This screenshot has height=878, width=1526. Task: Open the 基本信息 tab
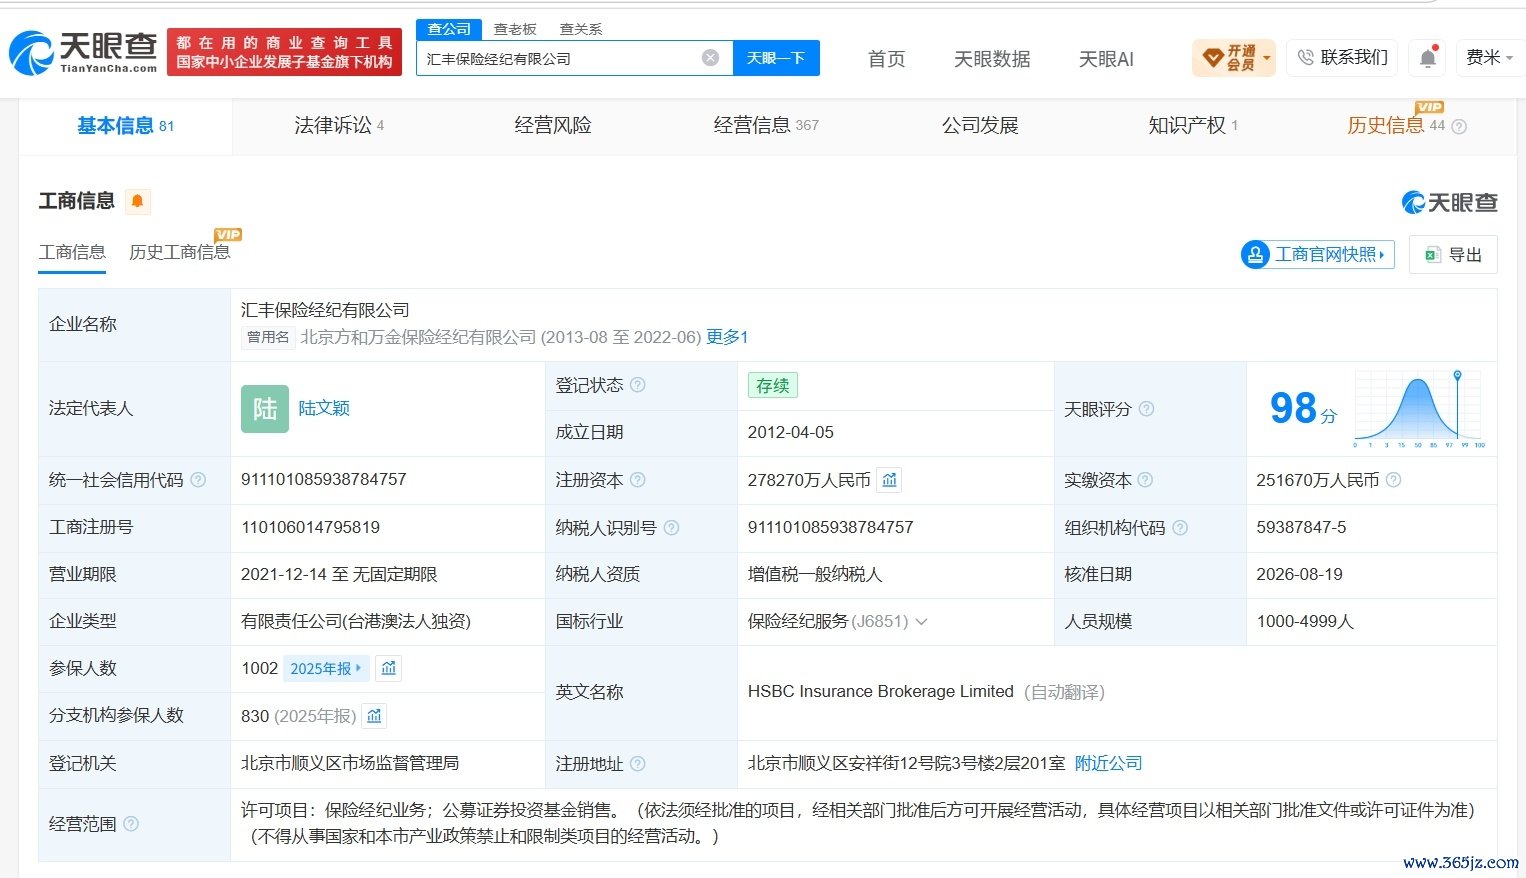(126, 126)
